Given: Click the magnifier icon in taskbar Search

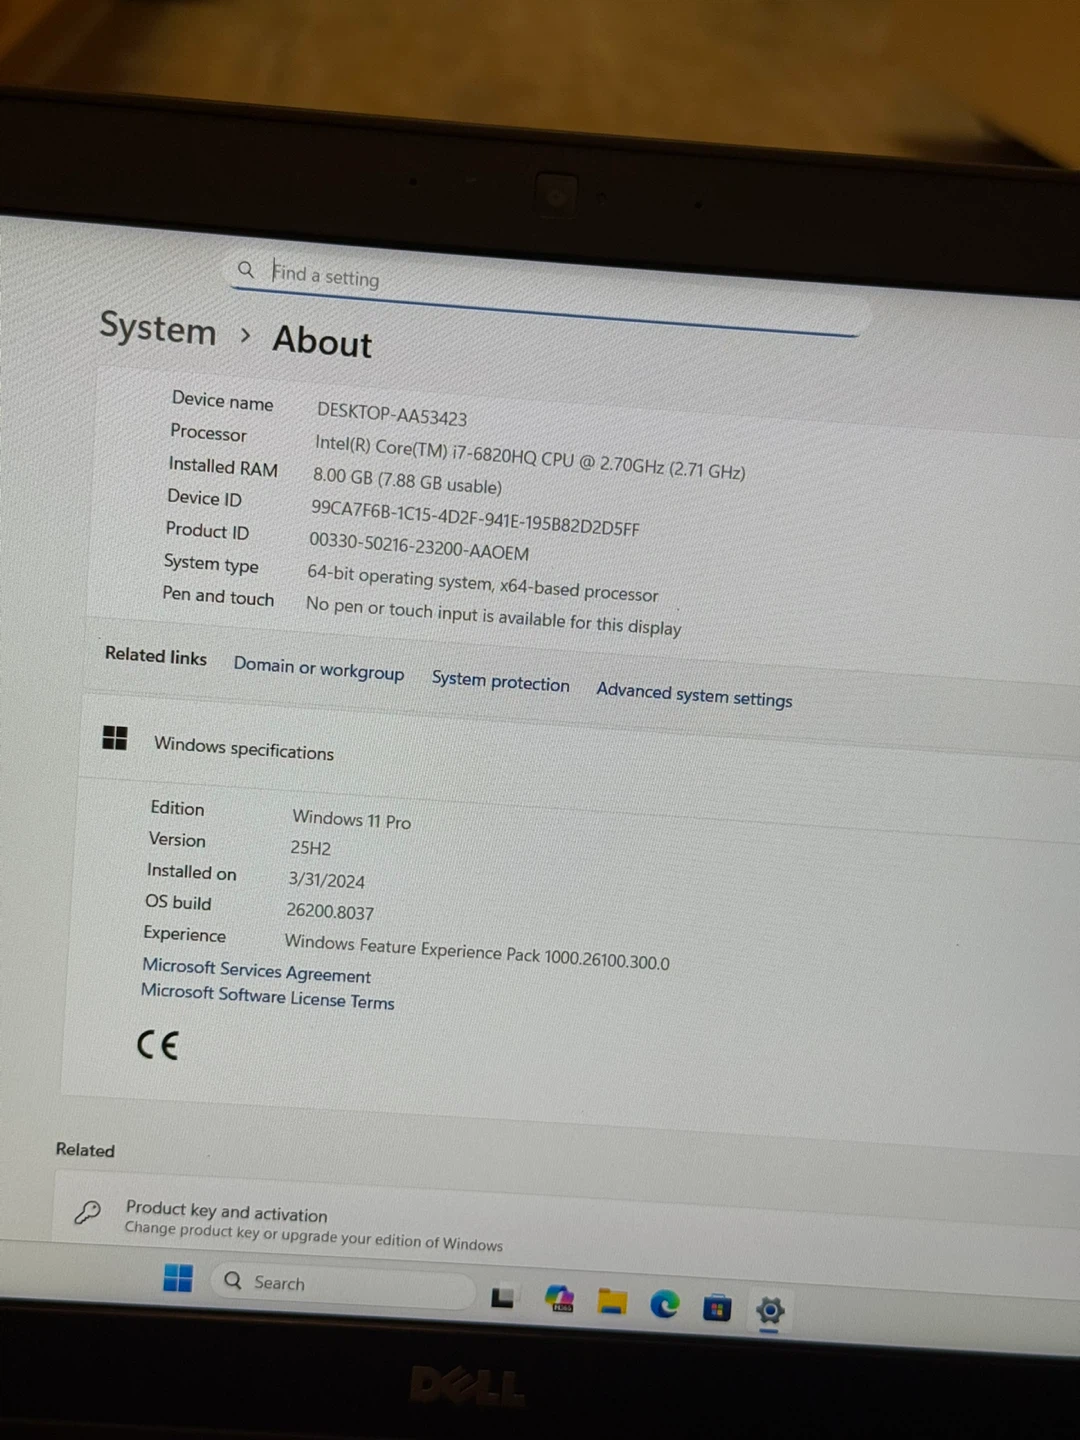Looking at the screenshot, I should [x=233, y=1280].
